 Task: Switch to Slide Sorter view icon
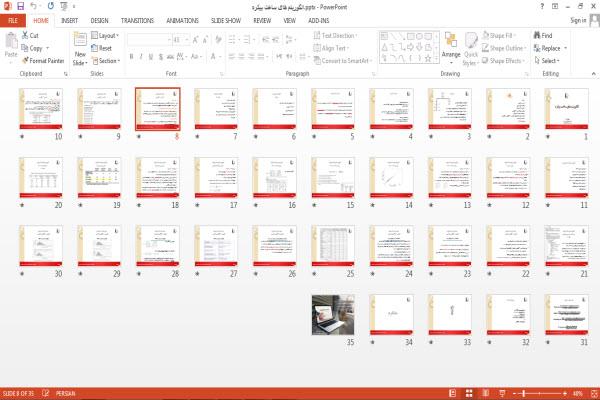click(469, 393)
